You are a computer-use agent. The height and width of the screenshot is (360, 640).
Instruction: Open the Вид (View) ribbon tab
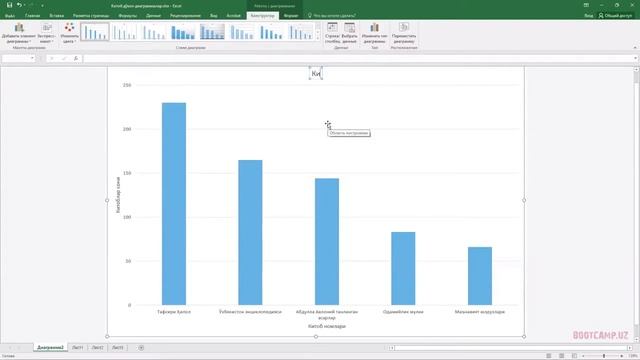214,16
